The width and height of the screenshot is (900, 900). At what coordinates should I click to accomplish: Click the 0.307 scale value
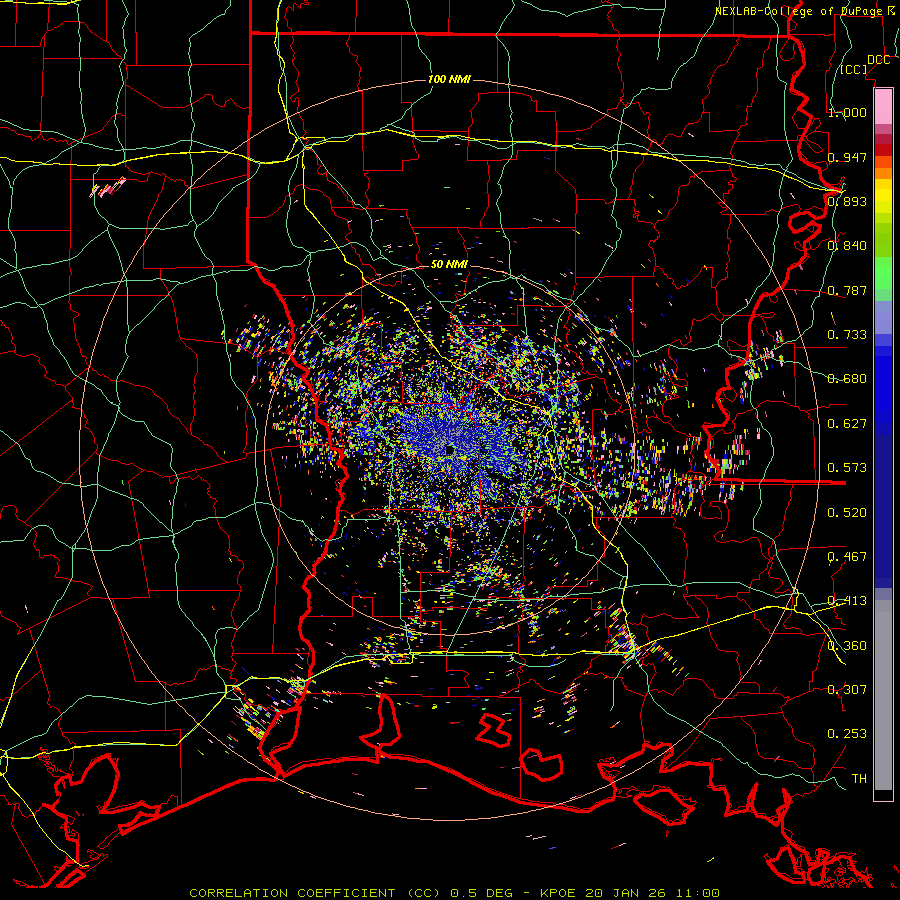(x=847, y=690)
